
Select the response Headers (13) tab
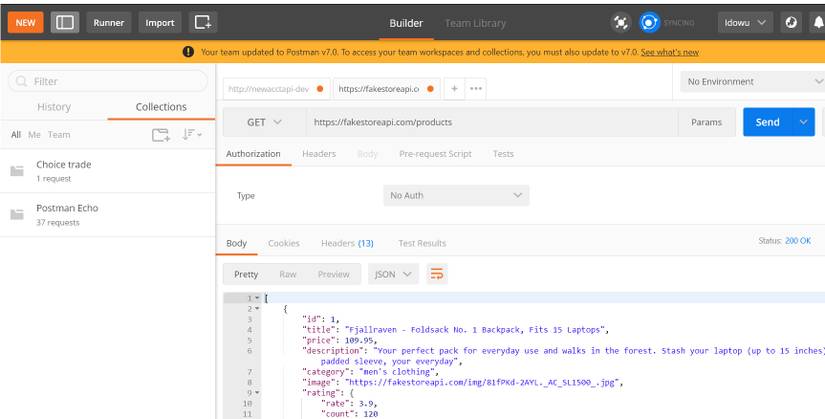coord(347,243)
